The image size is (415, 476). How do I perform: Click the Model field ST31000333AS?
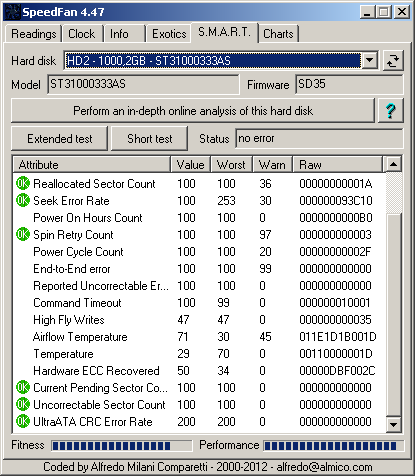(x=143, y=84)
